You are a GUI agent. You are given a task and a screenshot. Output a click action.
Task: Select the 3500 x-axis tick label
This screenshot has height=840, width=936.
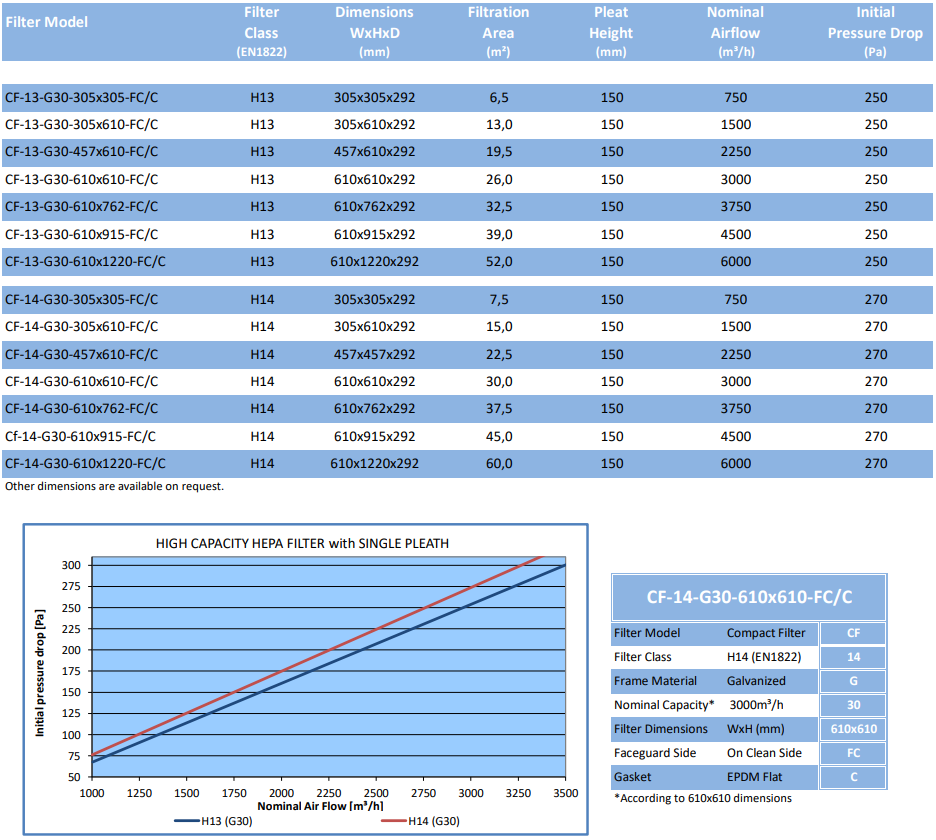(x=565, y=793)
